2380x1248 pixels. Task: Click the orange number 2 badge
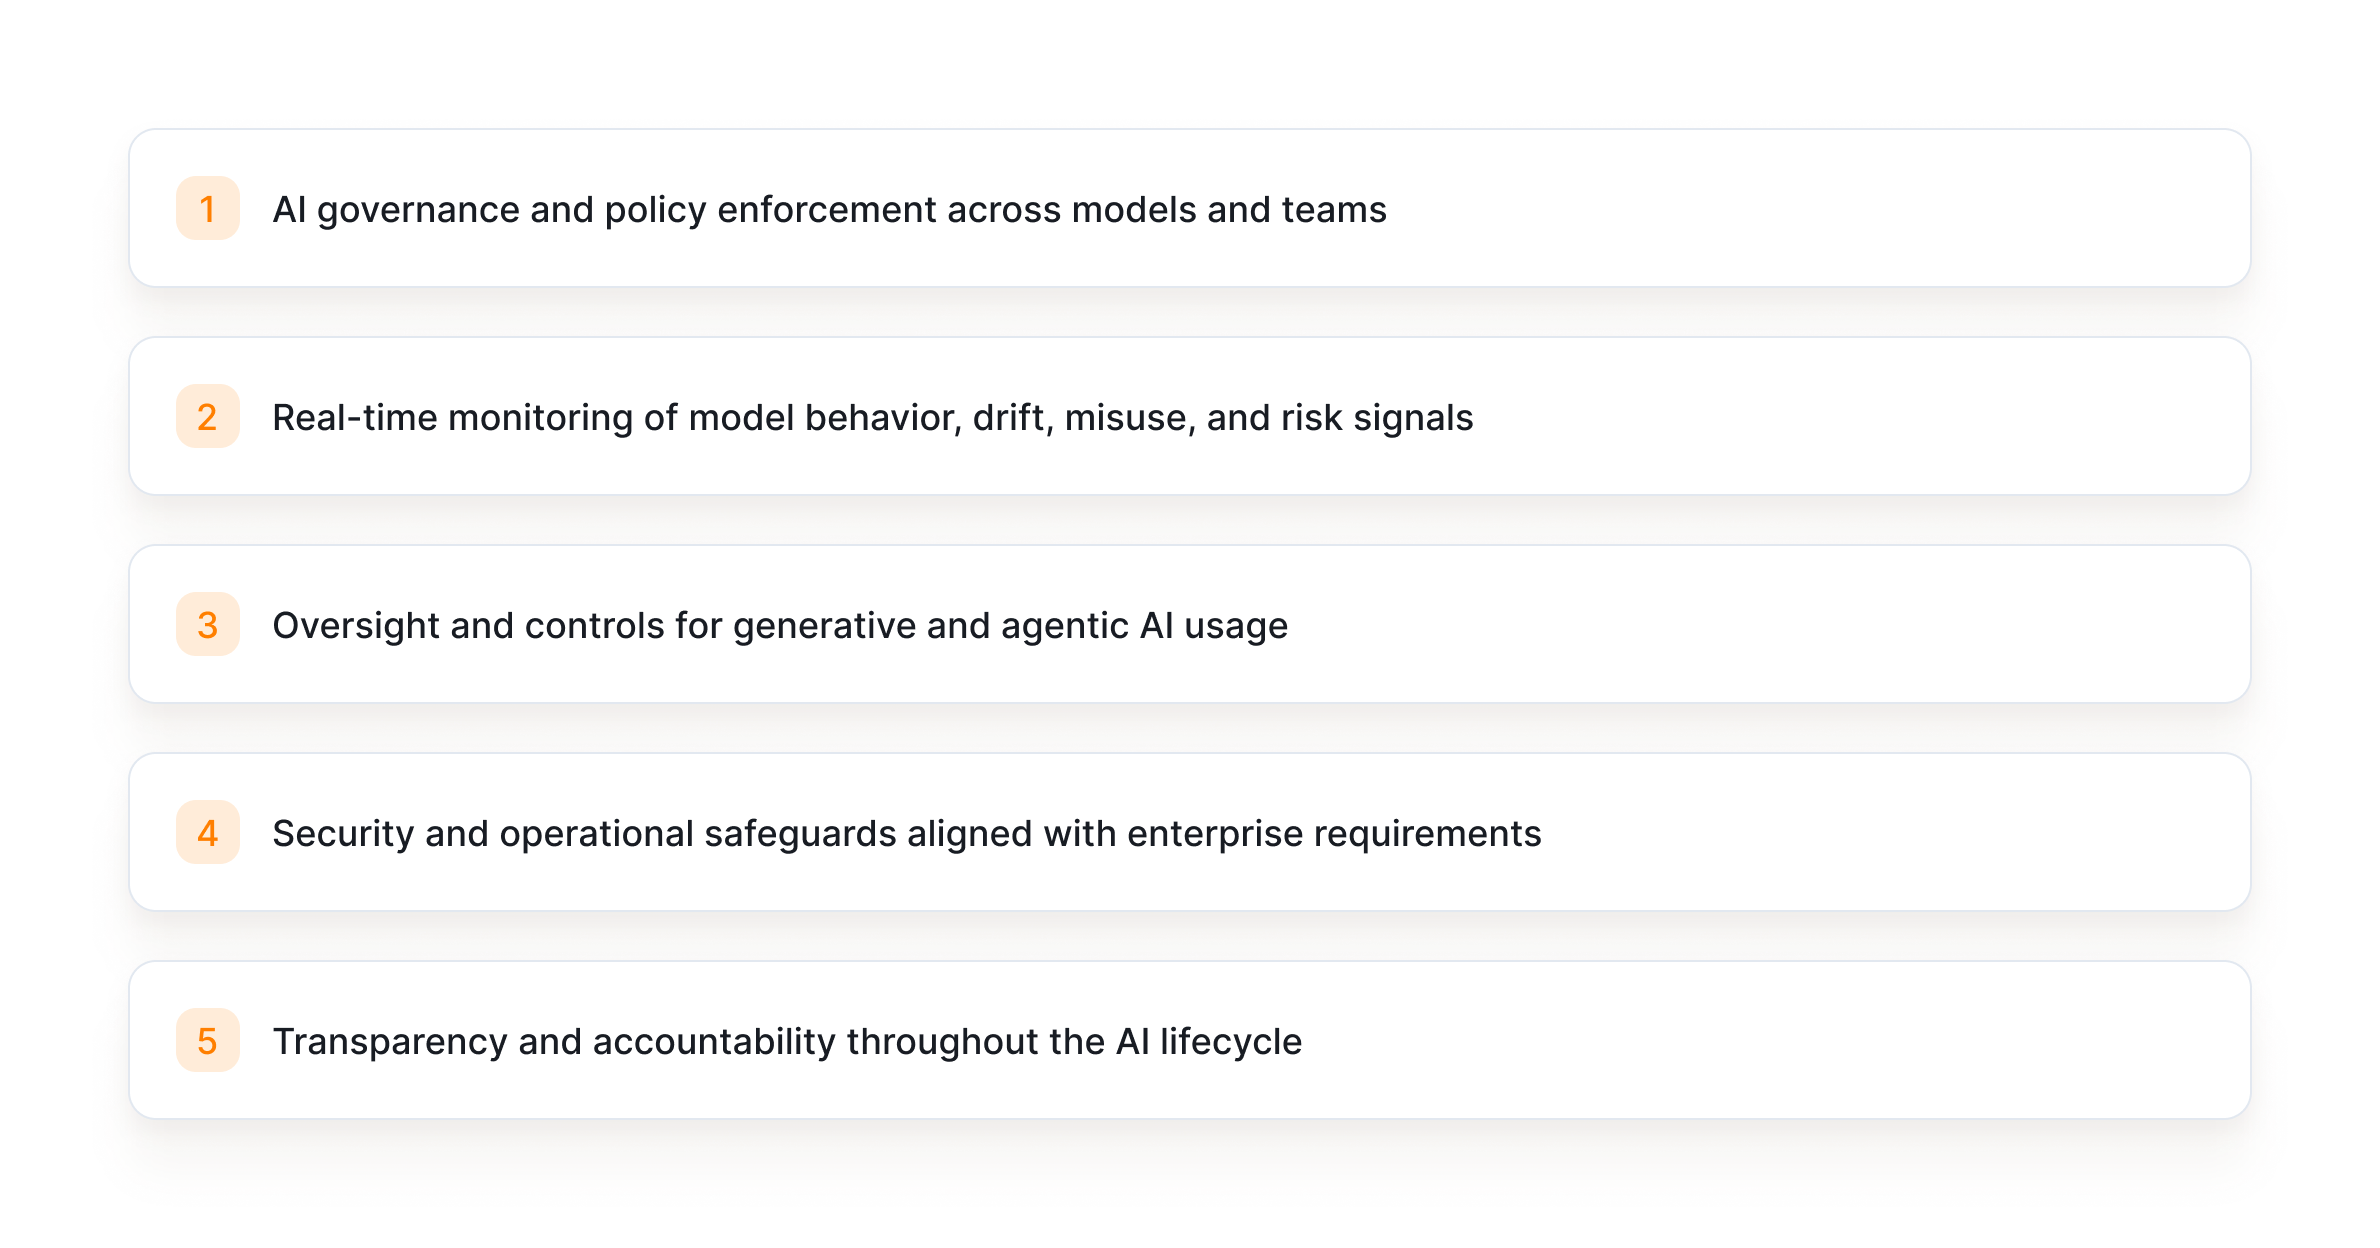[207, 417]
